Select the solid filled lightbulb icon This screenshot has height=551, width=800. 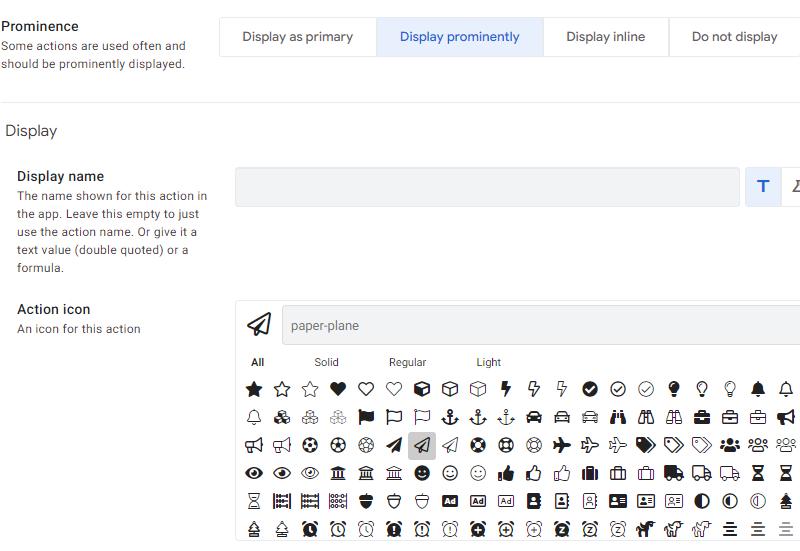(x=674, y=389)
